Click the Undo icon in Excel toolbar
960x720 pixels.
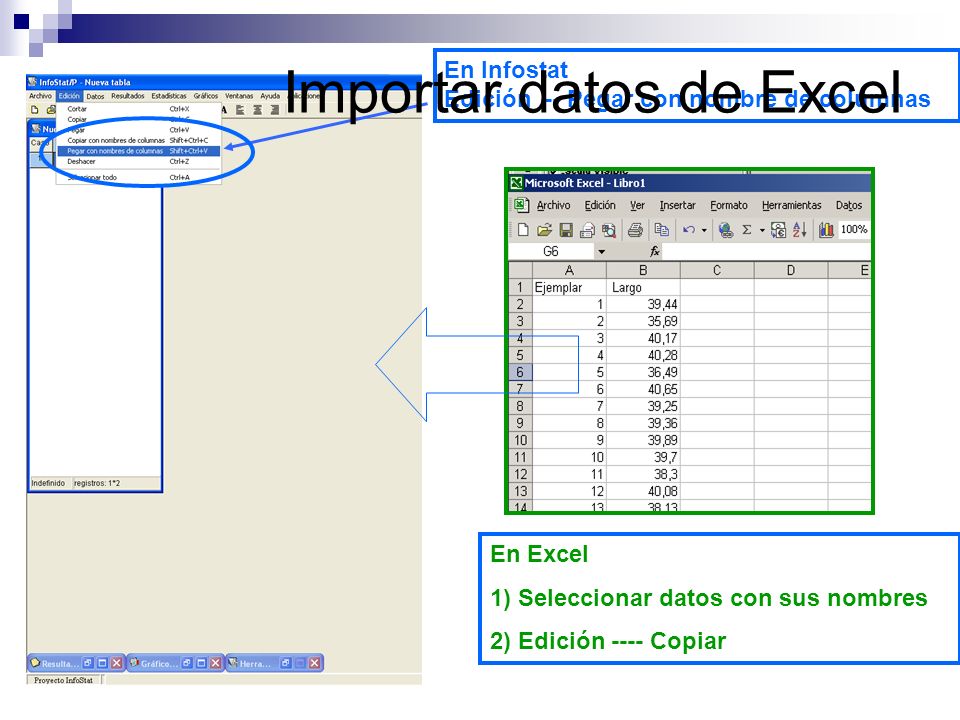(689, 230)
